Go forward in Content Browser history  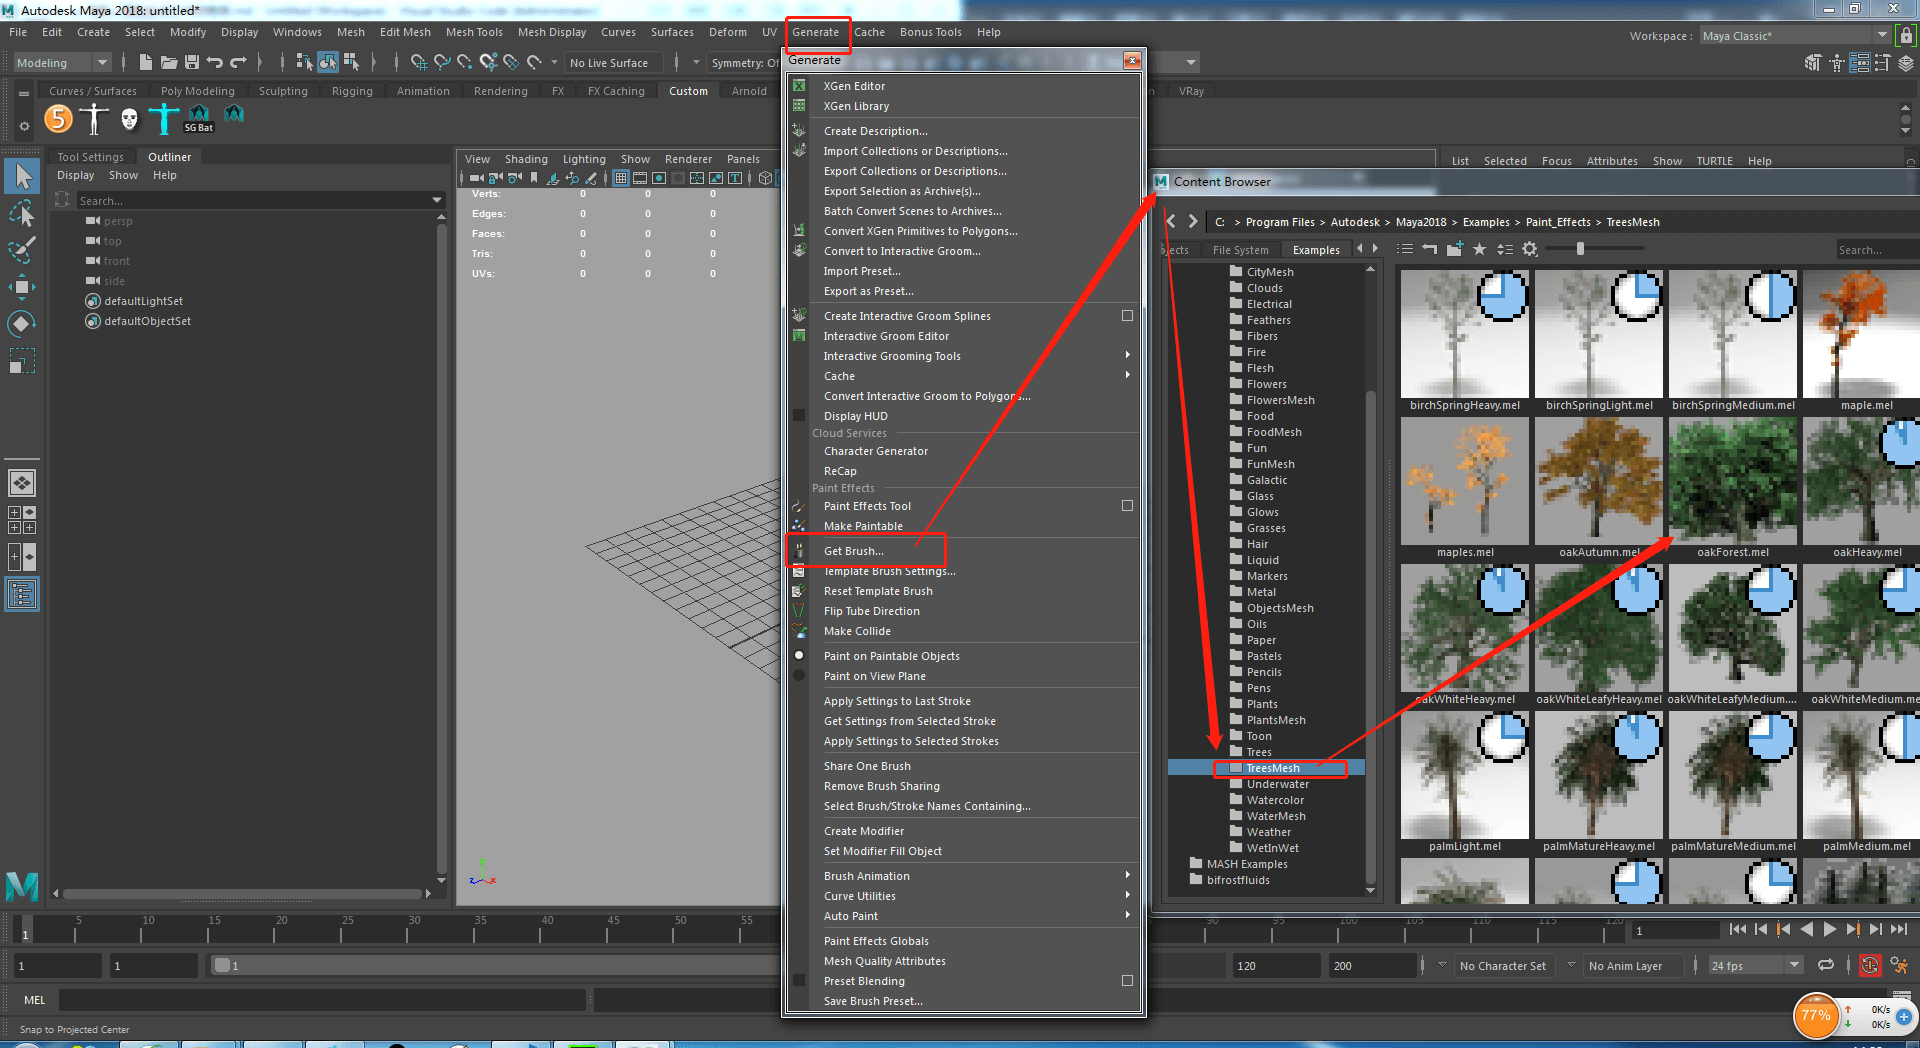1193,222
